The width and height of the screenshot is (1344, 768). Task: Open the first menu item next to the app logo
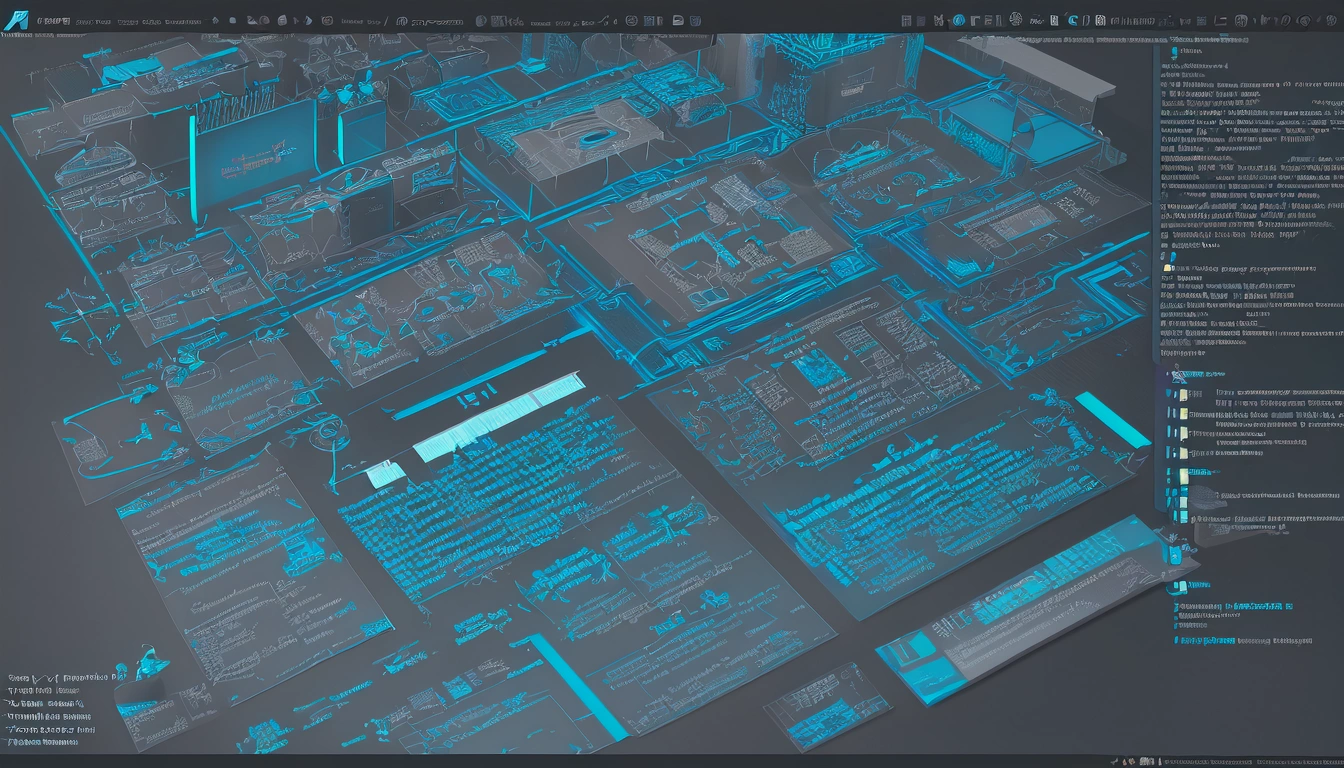click(53, 21)
